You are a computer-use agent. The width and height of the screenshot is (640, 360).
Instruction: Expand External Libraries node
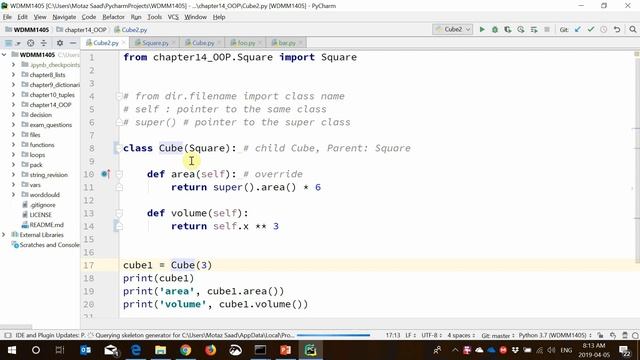point(4,235)
